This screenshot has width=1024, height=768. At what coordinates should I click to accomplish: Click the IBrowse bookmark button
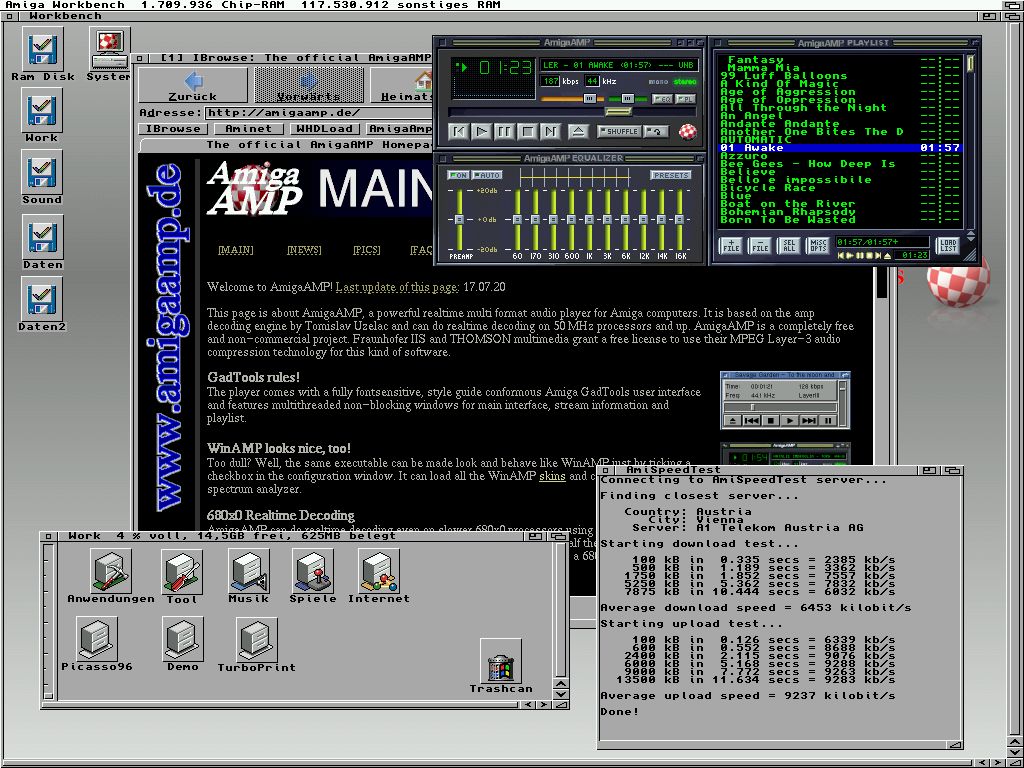click(x=173, y=129)
